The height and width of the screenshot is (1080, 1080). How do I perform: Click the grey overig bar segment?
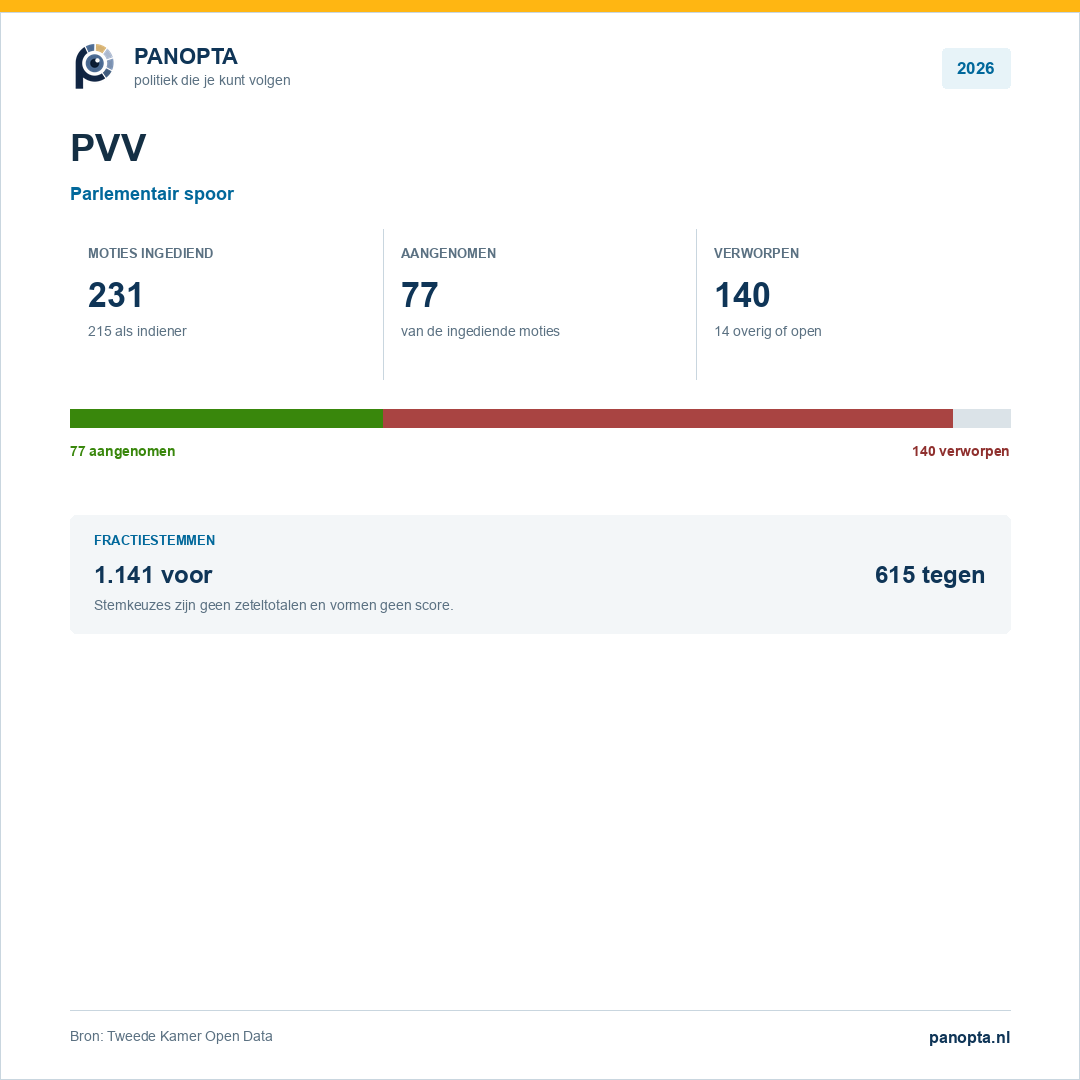tap(982, 418)
